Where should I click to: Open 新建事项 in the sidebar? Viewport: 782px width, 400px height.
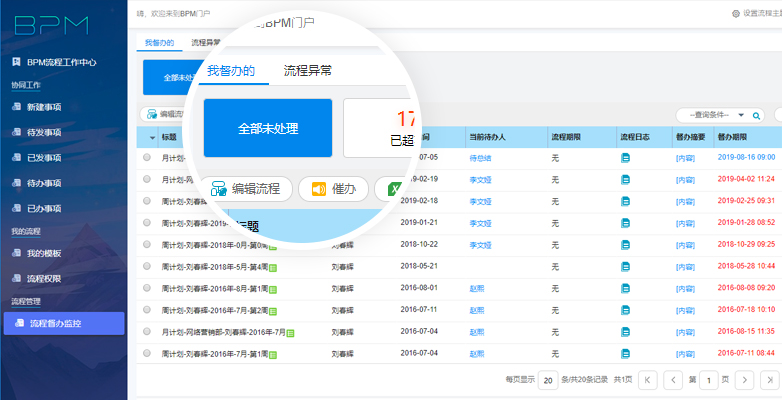coord(44,106)
